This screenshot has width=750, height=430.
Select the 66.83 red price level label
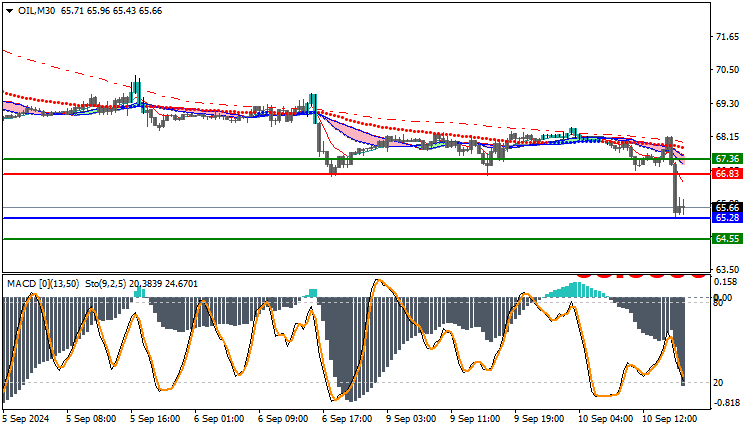pyautogui.click(x=728, y=174)
